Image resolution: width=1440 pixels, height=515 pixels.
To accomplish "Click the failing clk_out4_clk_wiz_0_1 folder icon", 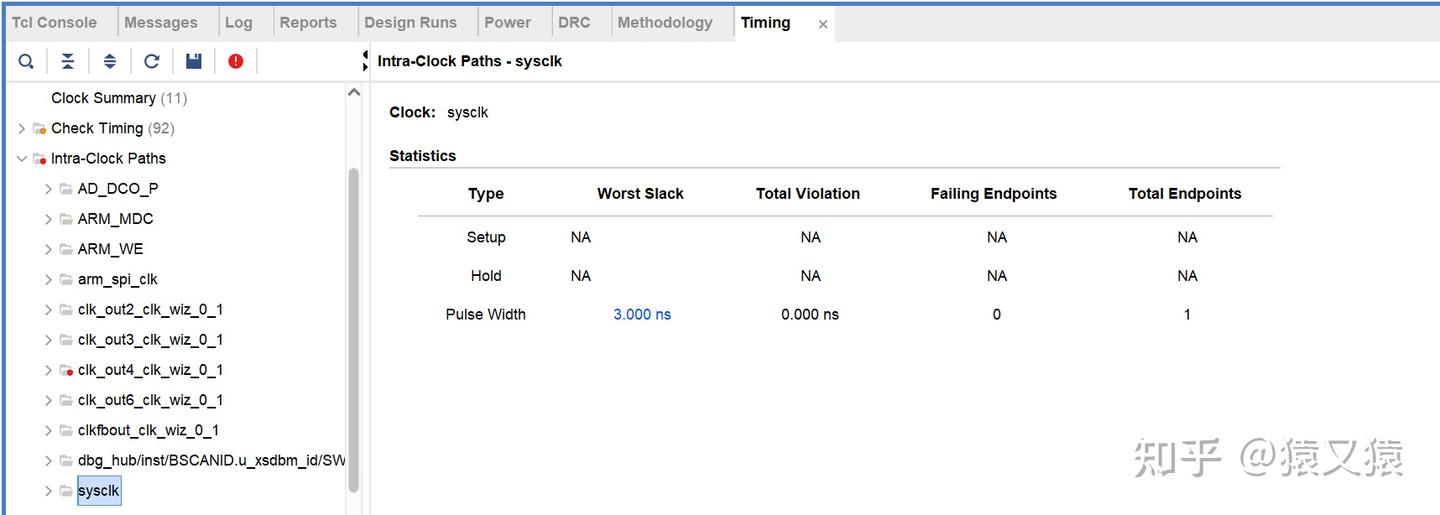I will [x=66, y=370].
